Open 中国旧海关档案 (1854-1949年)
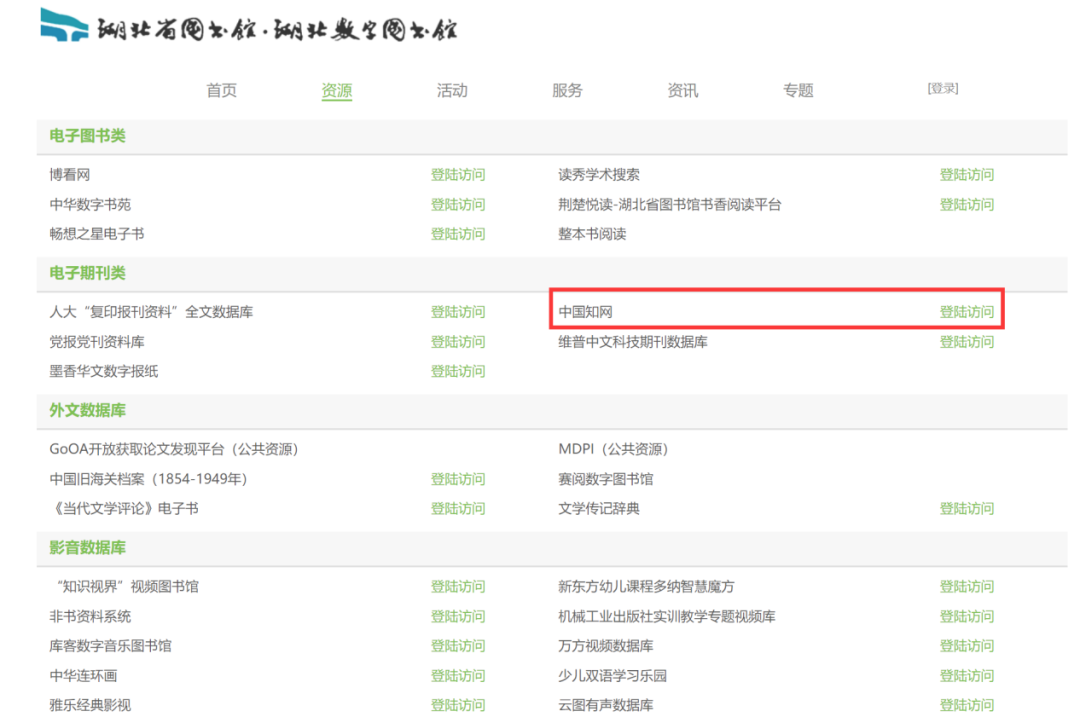 pos(149,479)
